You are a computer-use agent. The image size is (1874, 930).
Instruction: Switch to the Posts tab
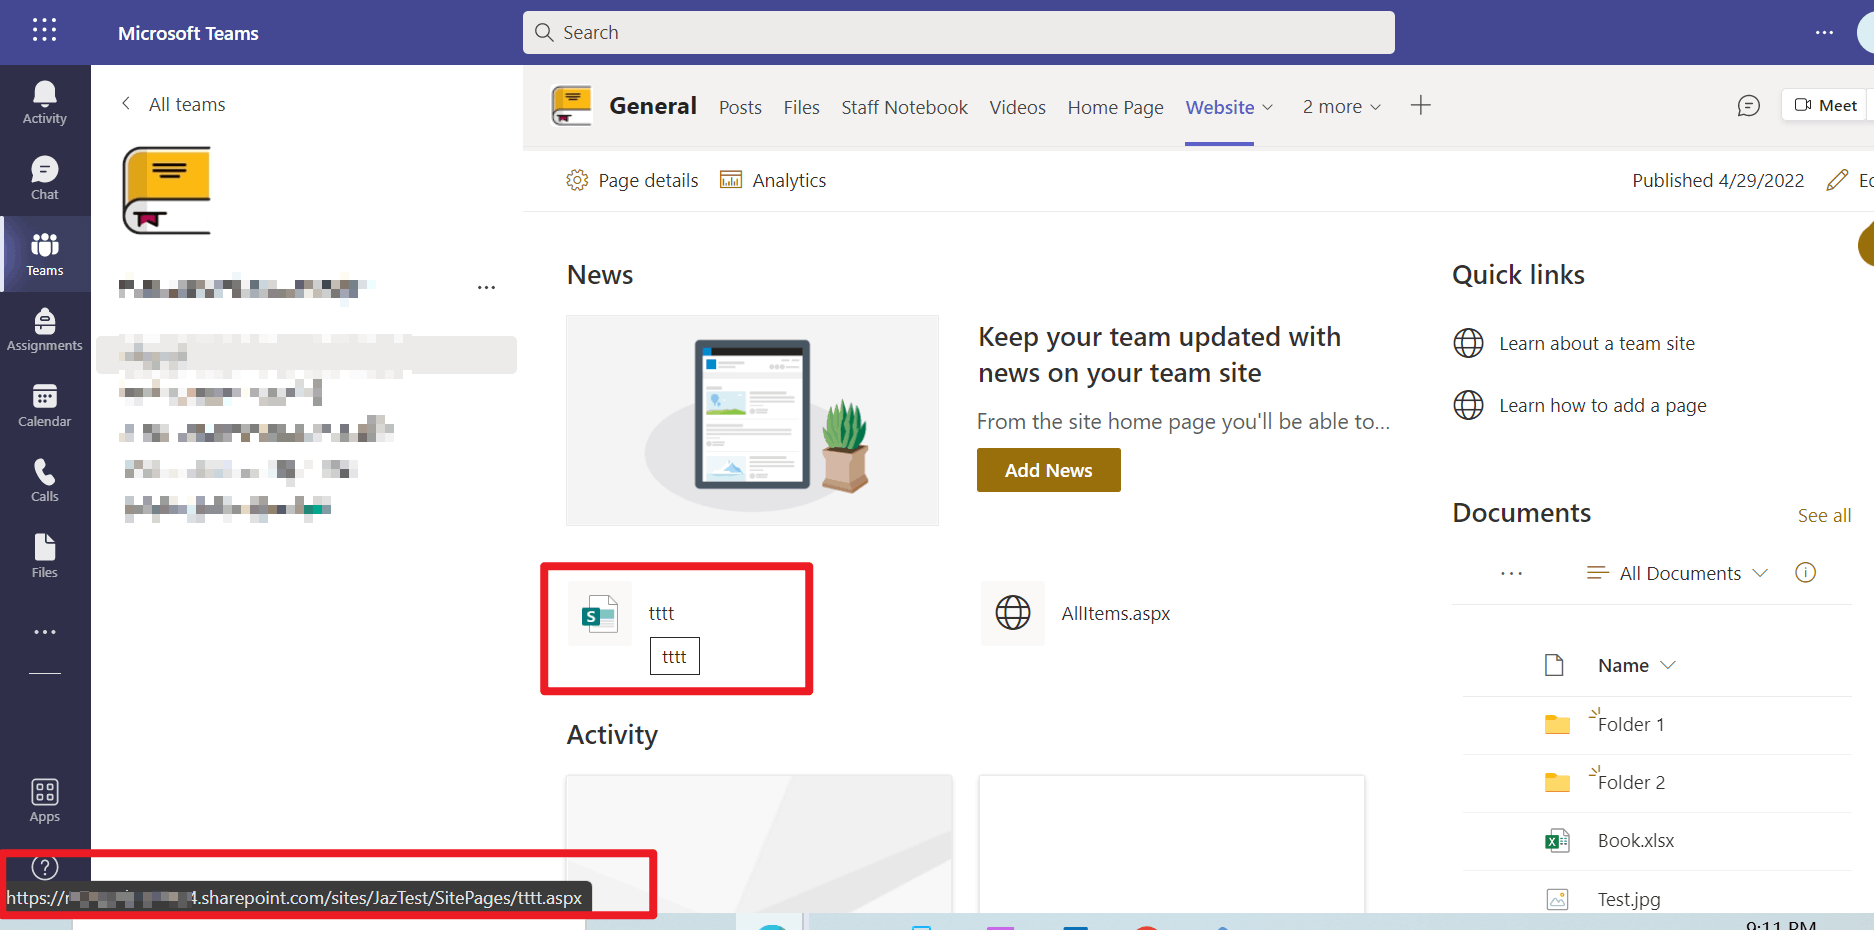[x=740, y=107]
